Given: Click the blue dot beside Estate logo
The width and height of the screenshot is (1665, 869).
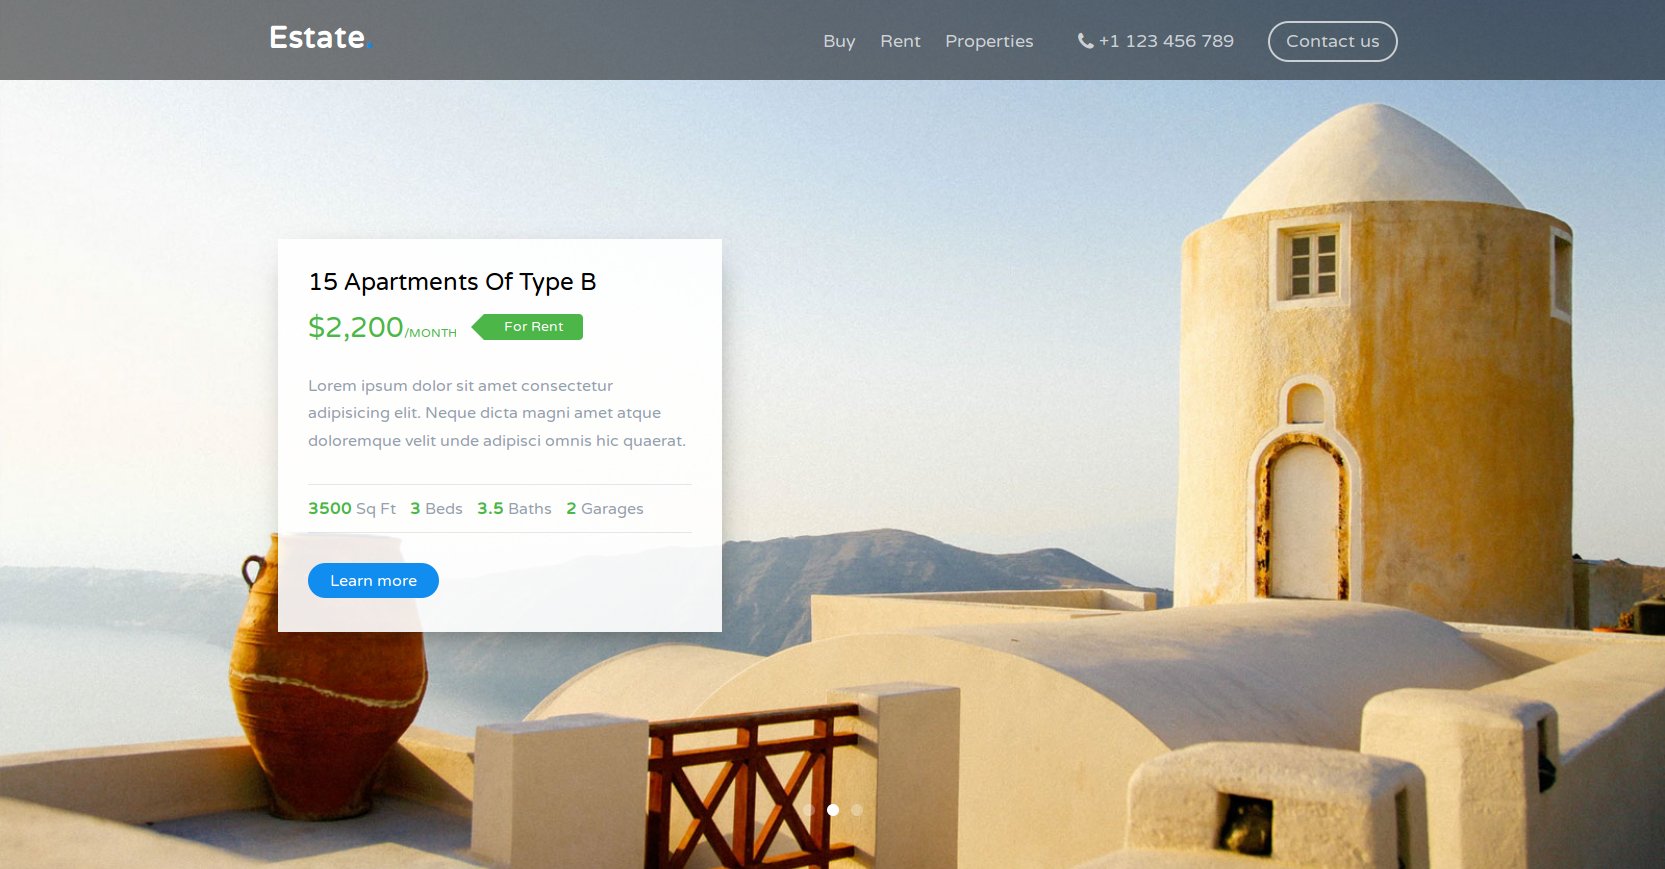Looking at the screenshot, I should (369, 46).
